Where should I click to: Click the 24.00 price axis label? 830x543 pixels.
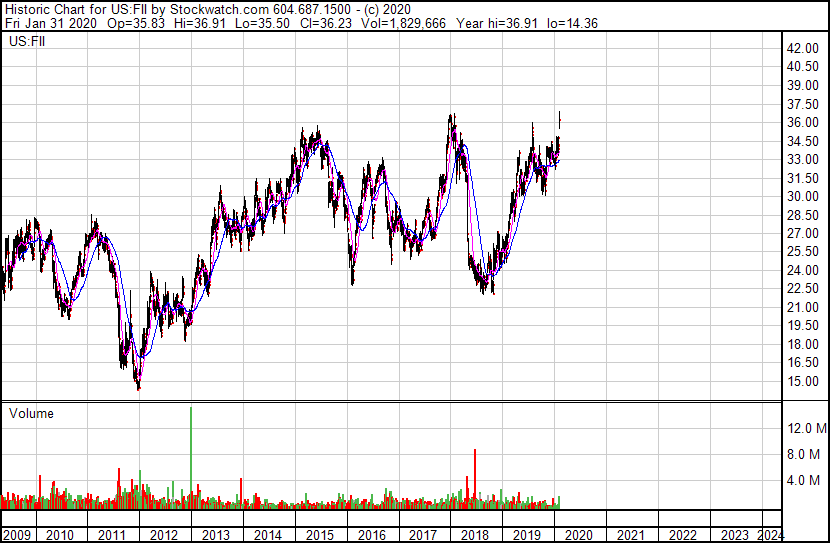(802, 270)
